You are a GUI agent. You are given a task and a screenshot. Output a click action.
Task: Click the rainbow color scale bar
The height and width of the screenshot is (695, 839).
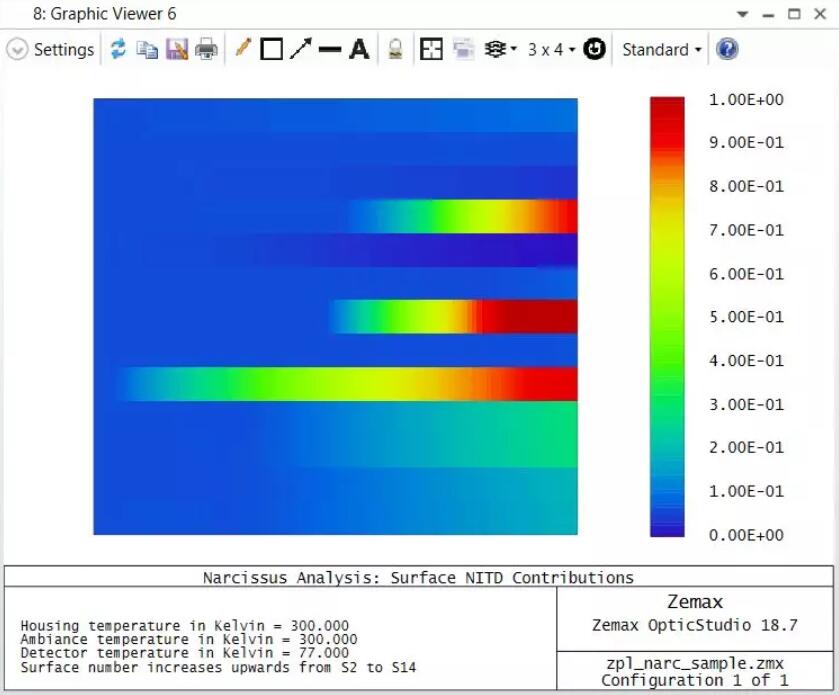(667, 316)
